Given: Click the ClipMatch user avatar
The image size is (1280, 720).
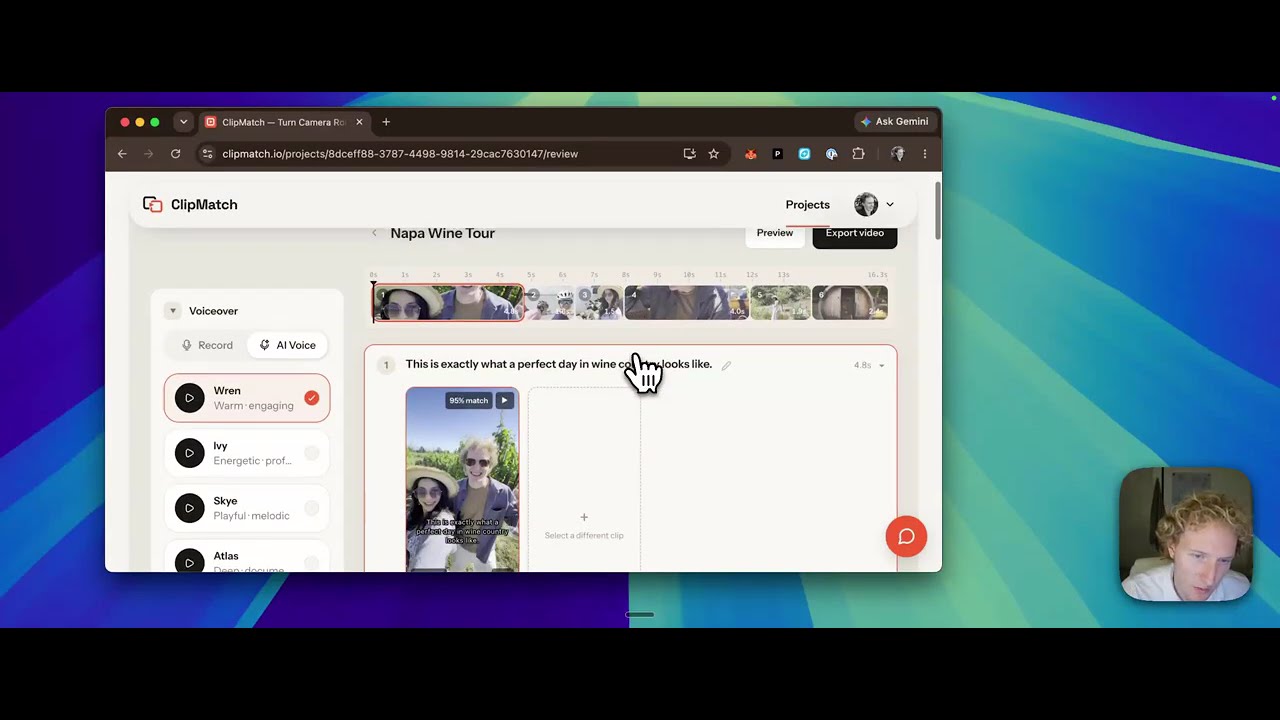Looking at the screenshot, I should [866, 205].
